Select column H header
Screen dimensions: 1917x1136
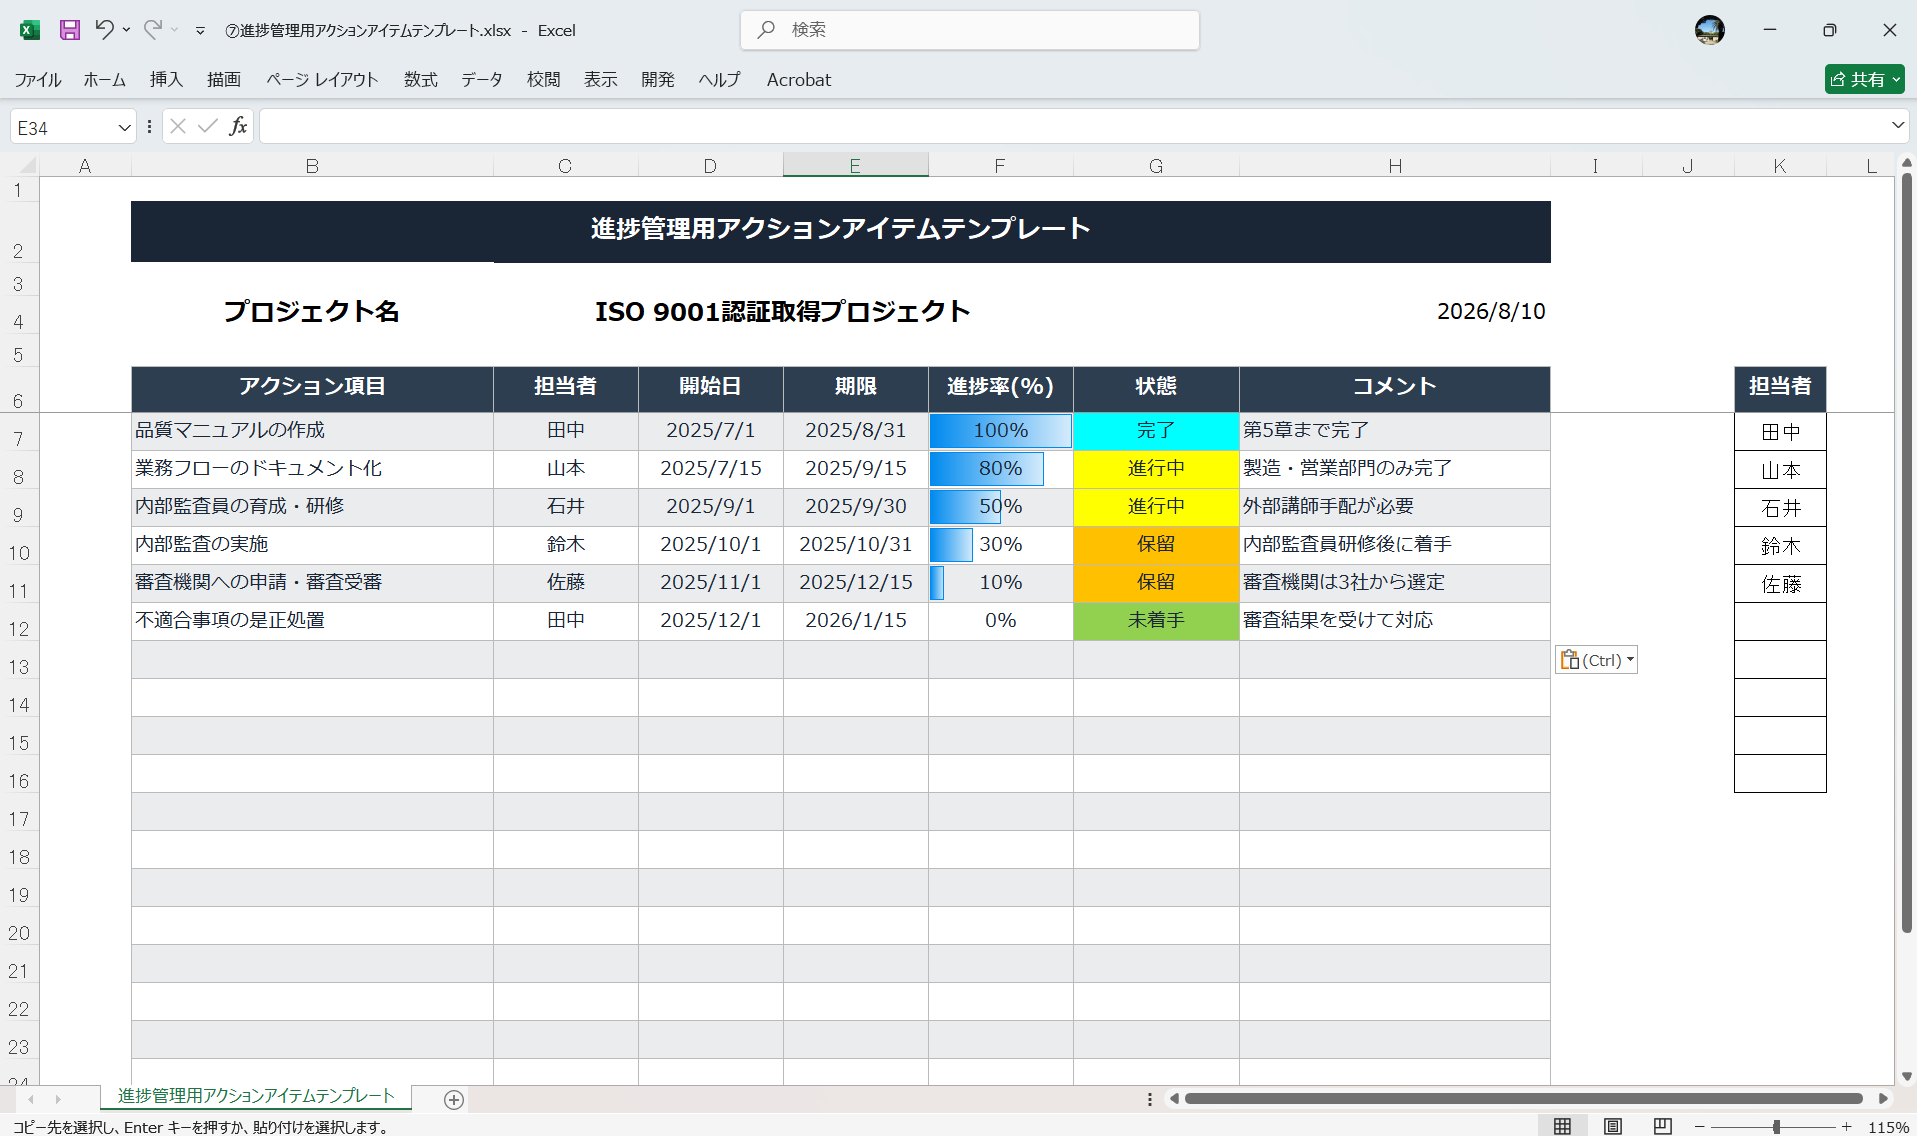1394,165
